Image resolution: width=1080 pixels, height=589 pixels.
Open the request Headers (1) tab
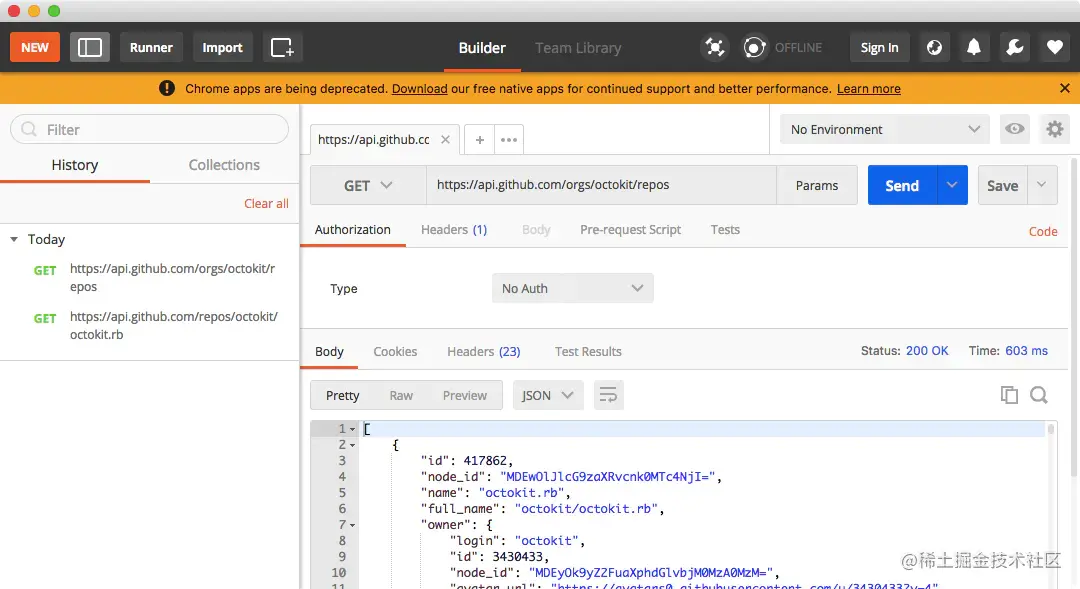tap(454, 229)
